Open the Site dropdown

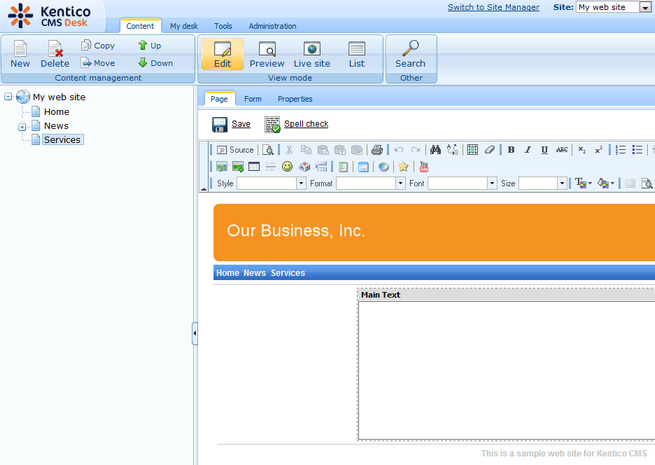coord(645,7)
